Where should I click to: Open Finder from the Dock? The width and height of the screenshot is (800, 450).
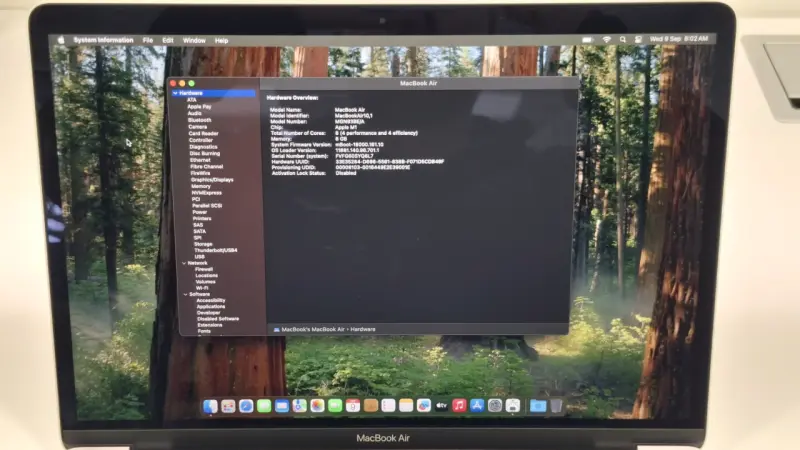(210, 406)
